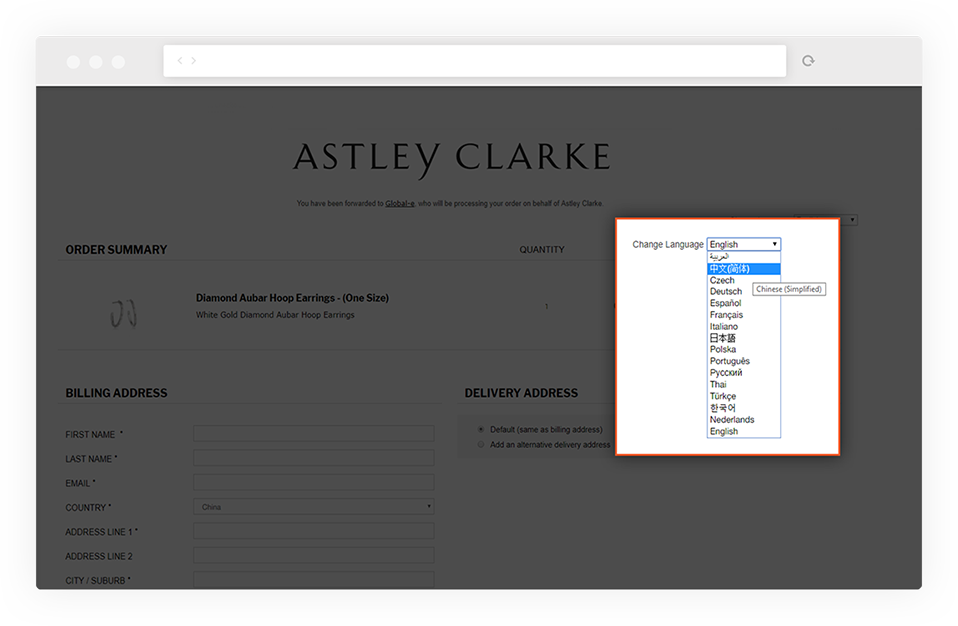This screenshot has height=626, width=958.
Task: Choose Chinese Simplified in the language list
Action: pos(744,269)
